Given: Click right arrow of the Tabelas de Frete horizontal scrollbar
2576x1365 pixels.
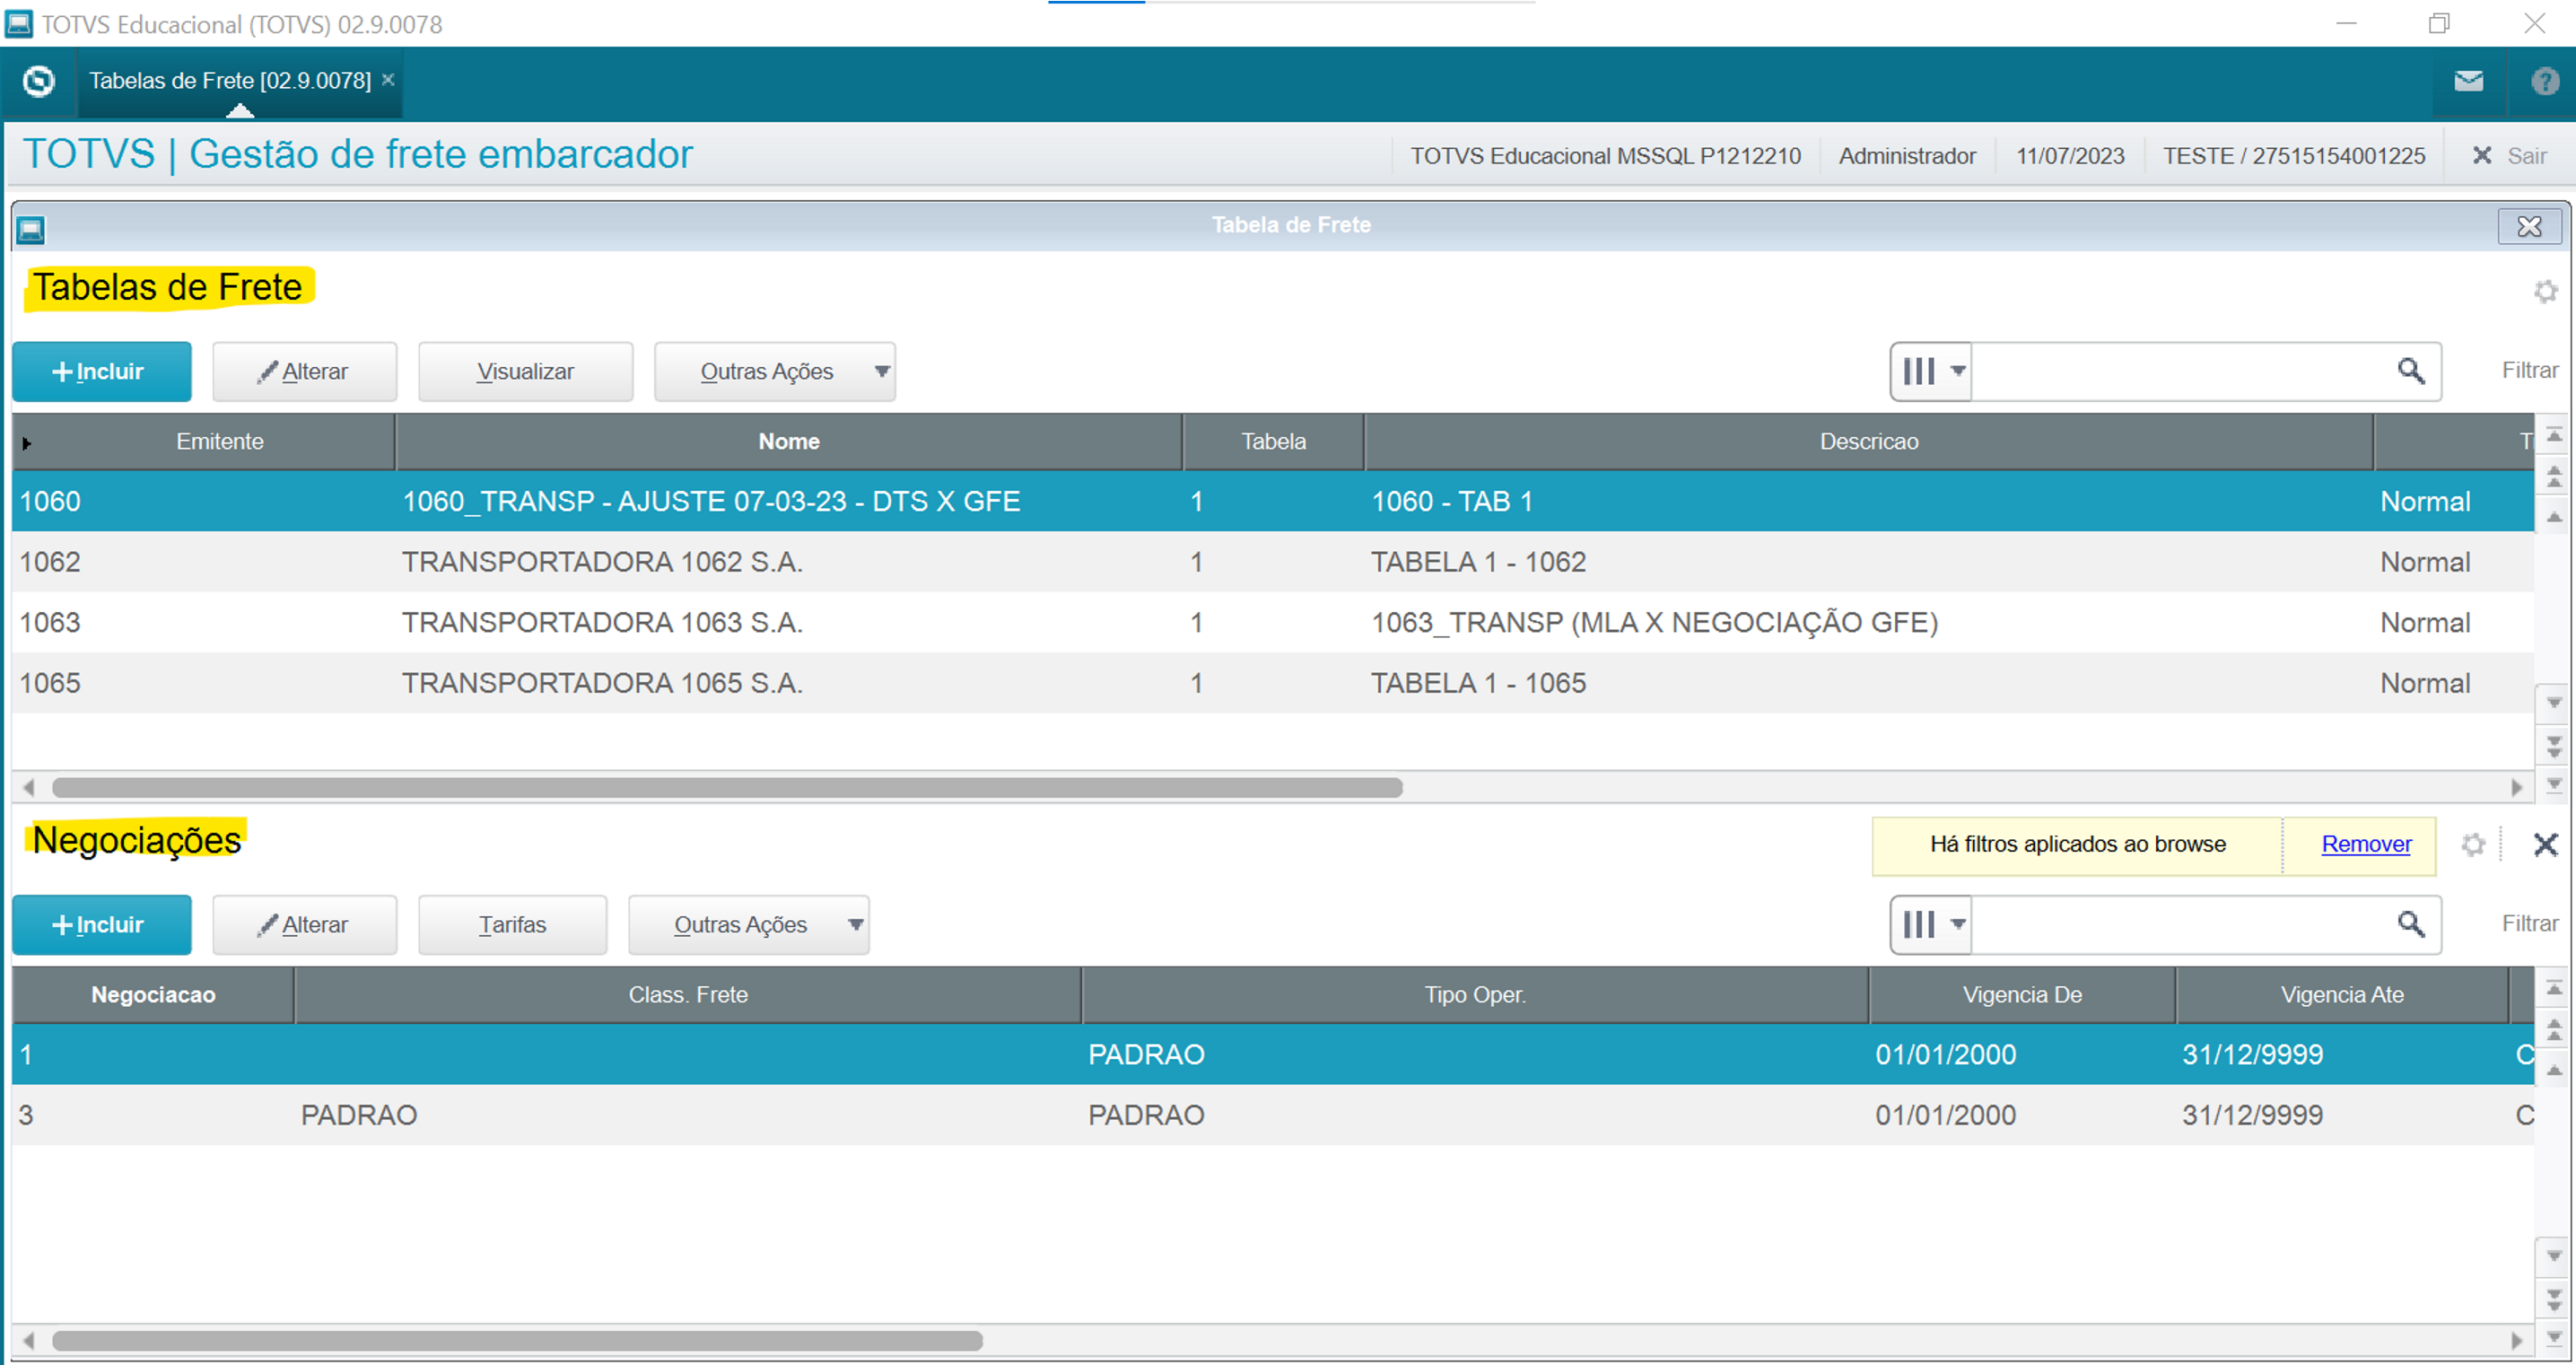Looking at the screenshot, I should 2517,788.
